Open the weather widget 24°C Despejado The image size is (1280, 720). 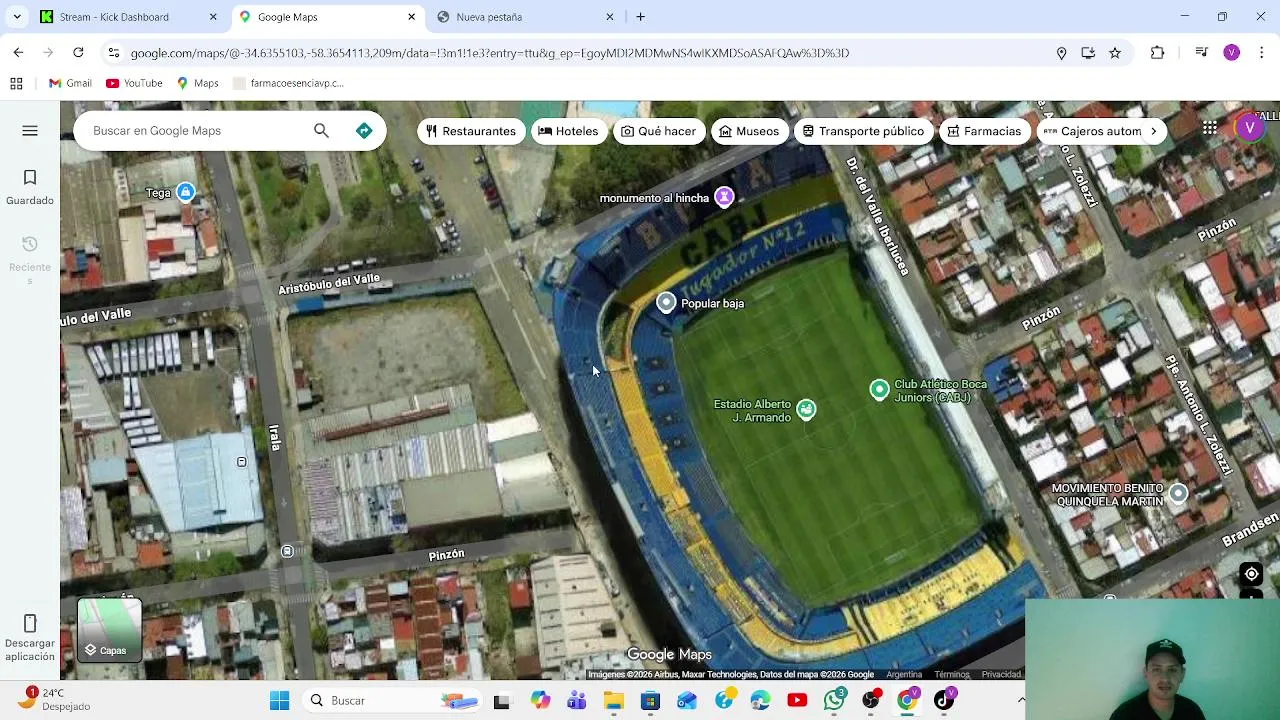[x=55, y=699]
